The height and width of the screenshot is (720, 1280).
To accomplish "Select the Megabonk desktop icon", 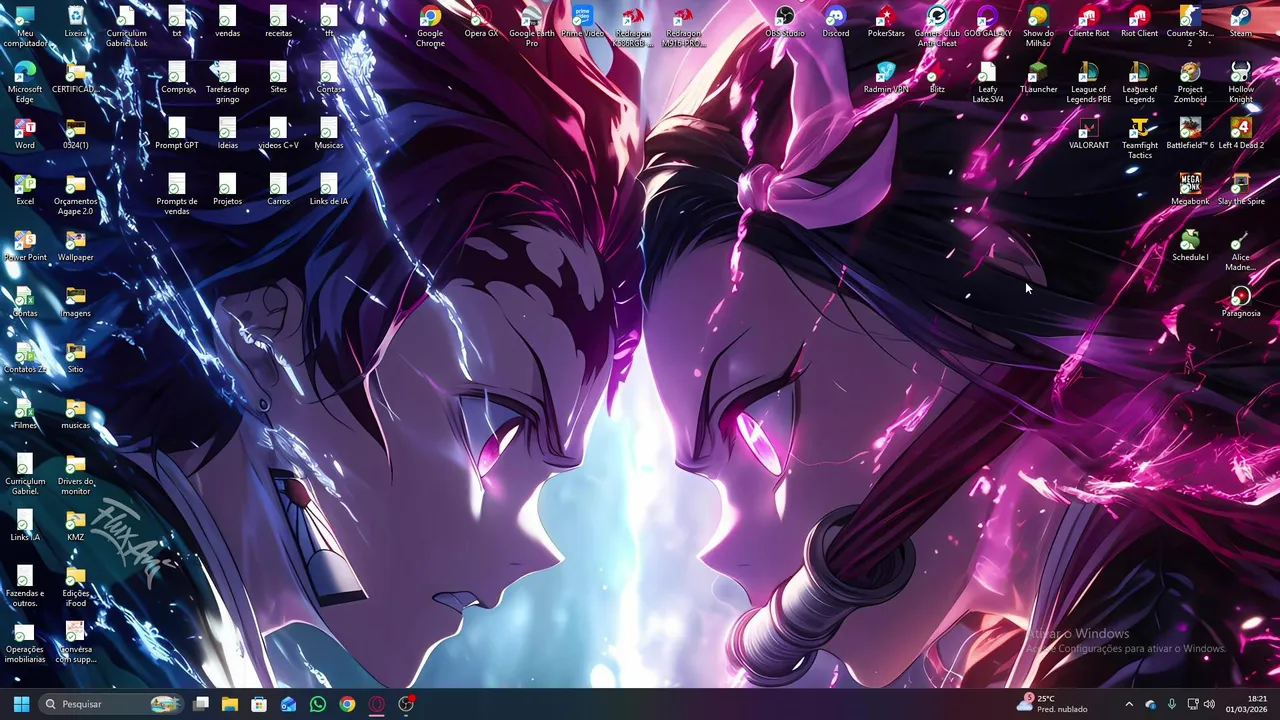I will pyautogui.click(x=1190, y=190).
